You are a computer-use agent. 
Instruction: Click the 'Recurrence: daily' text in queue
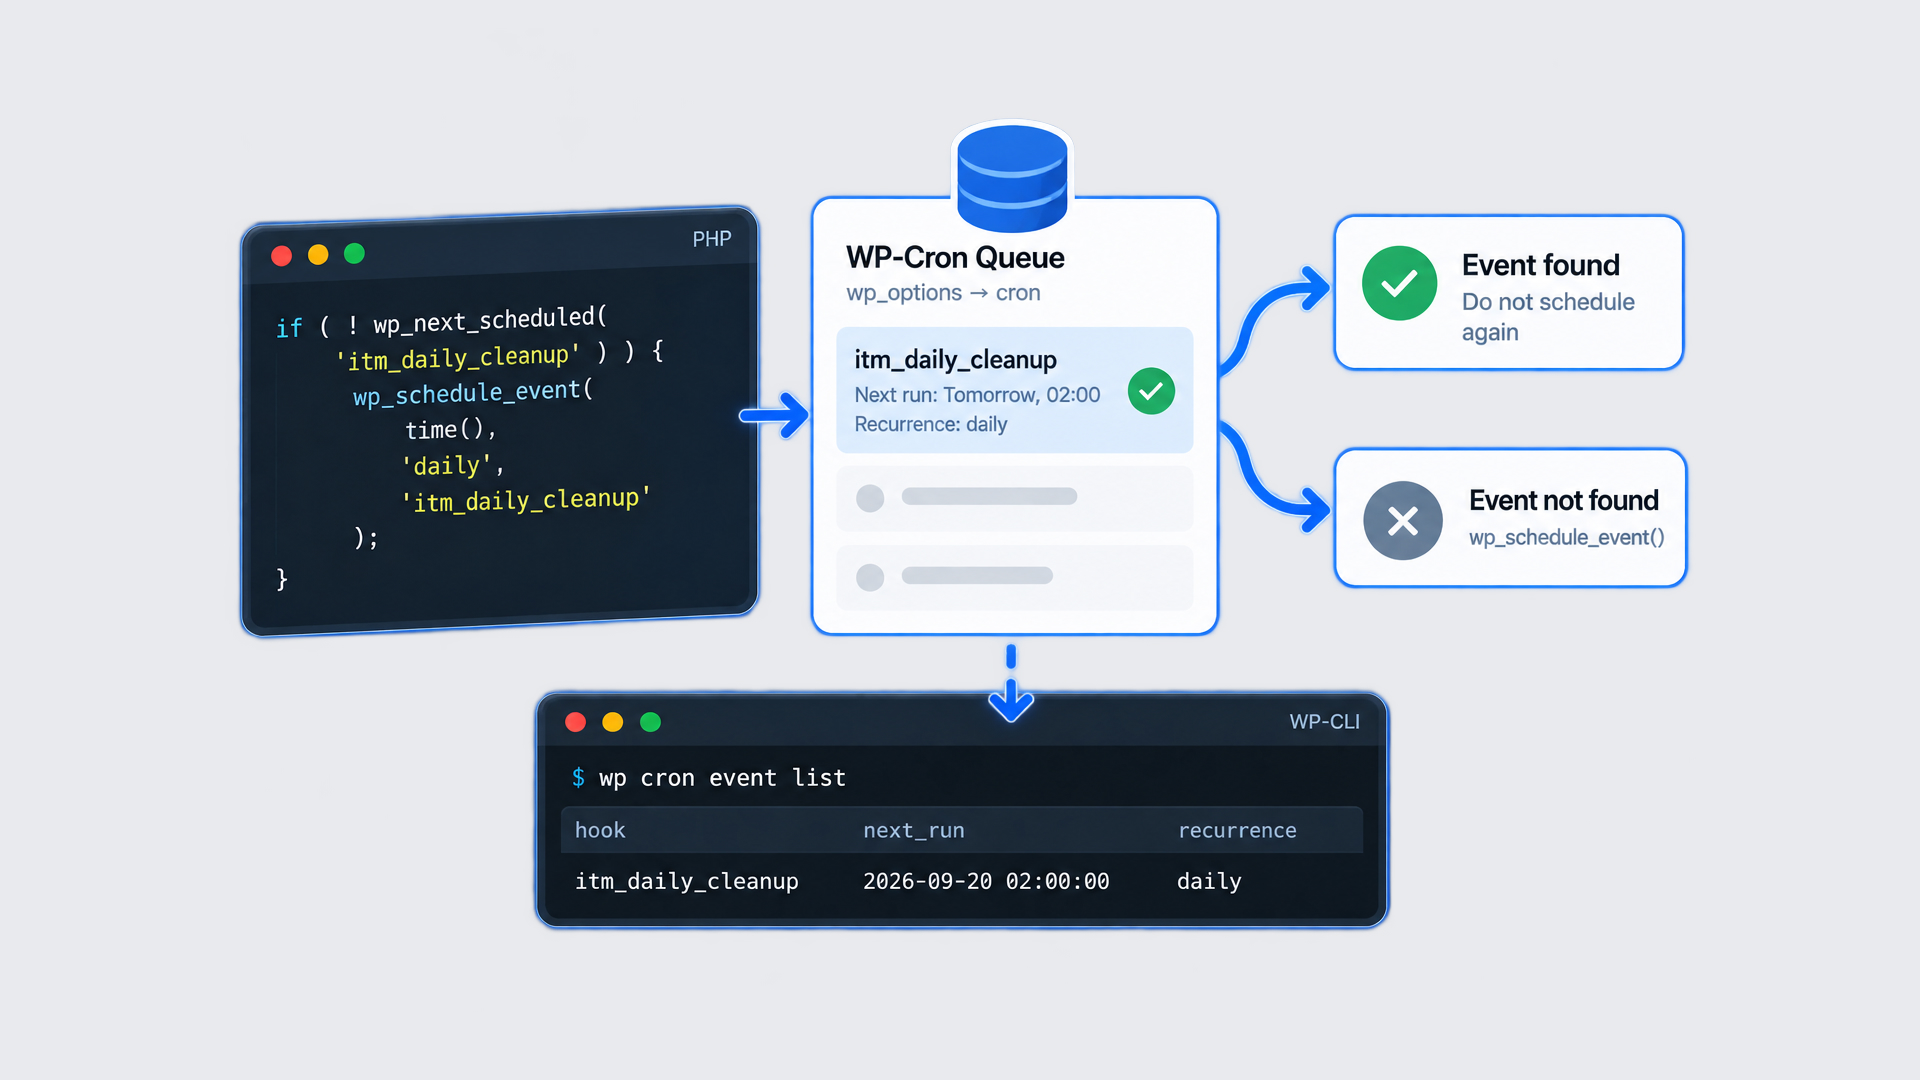pos(930,425)
